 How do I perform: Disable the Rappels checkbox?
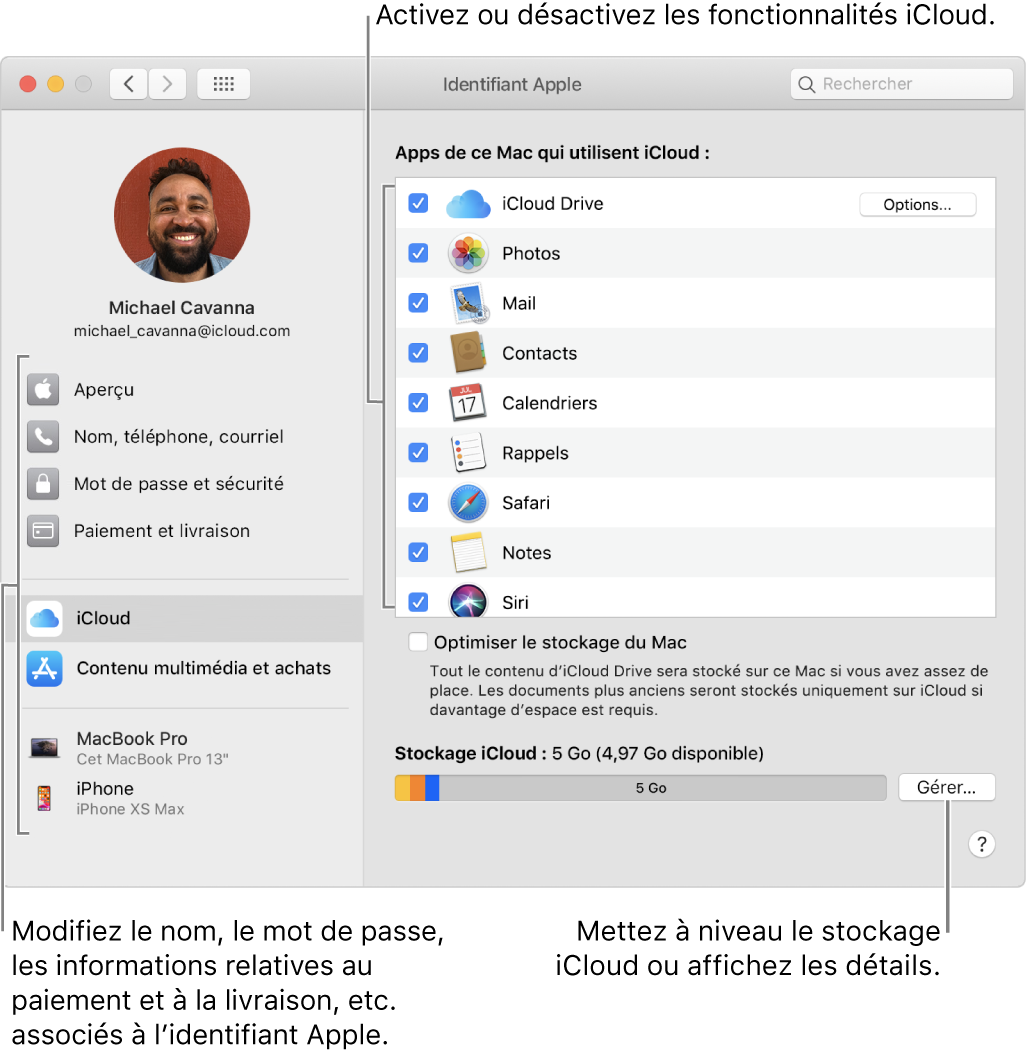click(x=418, y=452)
